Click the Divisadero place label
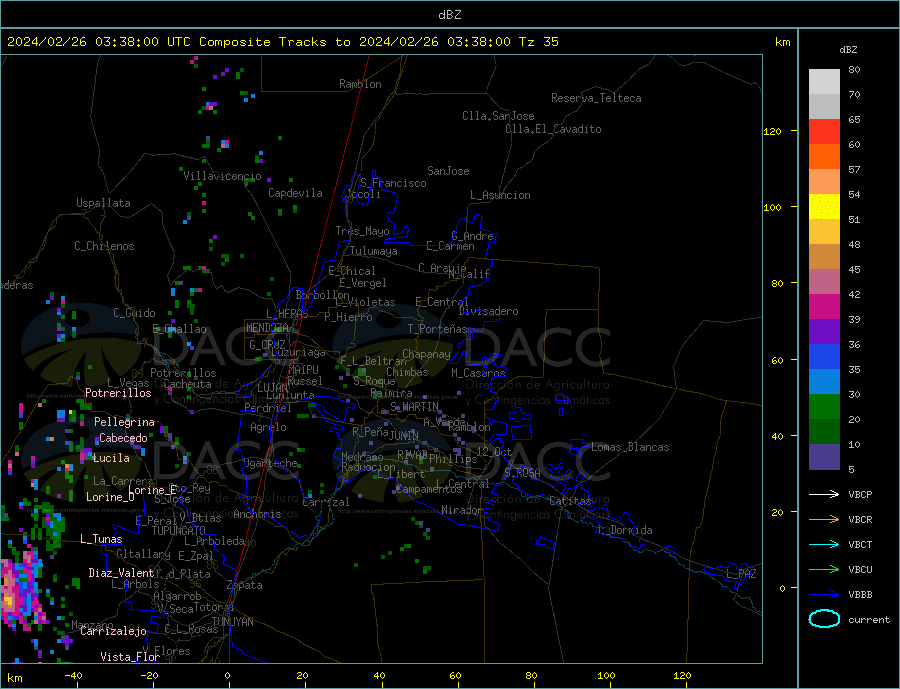 488,311
